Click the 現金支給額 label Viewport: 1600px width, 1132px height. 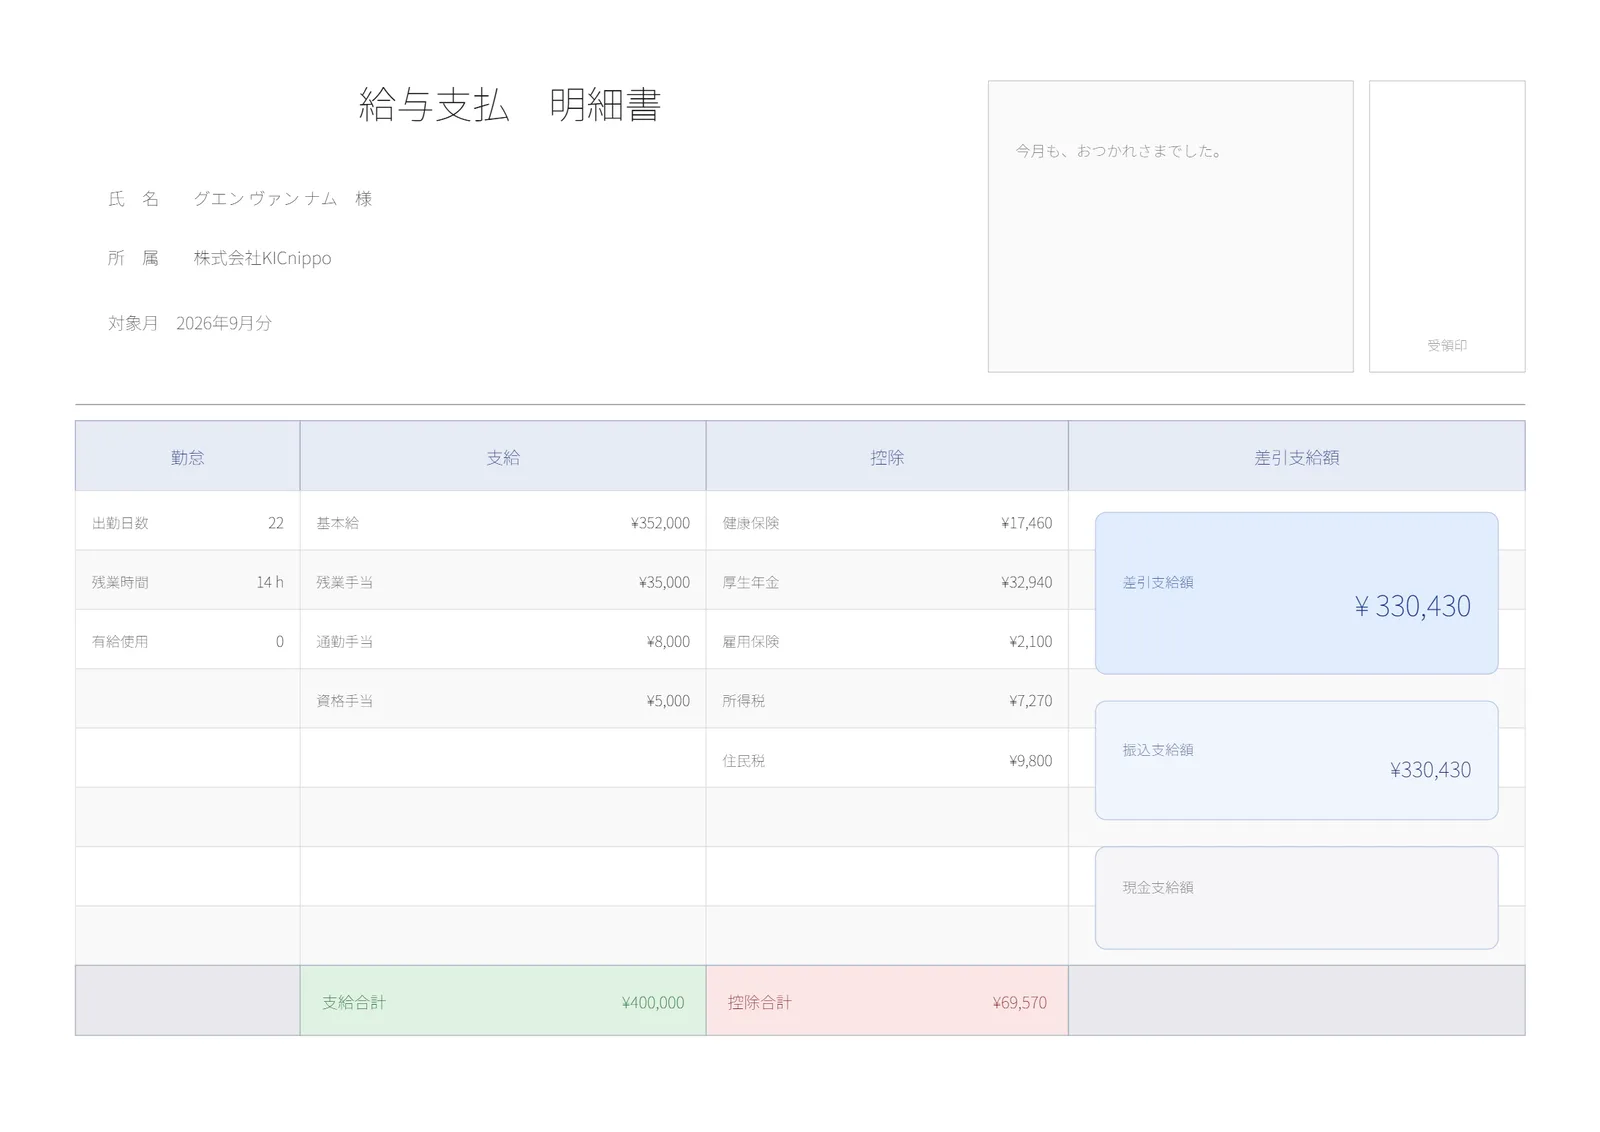tap(1158, 888)
